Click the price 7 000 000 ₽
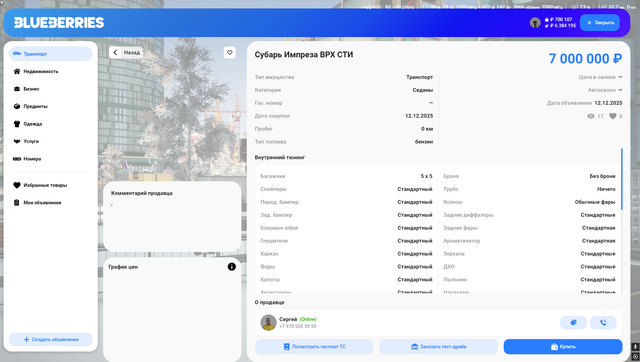640x362 pixels. [585, 59]
